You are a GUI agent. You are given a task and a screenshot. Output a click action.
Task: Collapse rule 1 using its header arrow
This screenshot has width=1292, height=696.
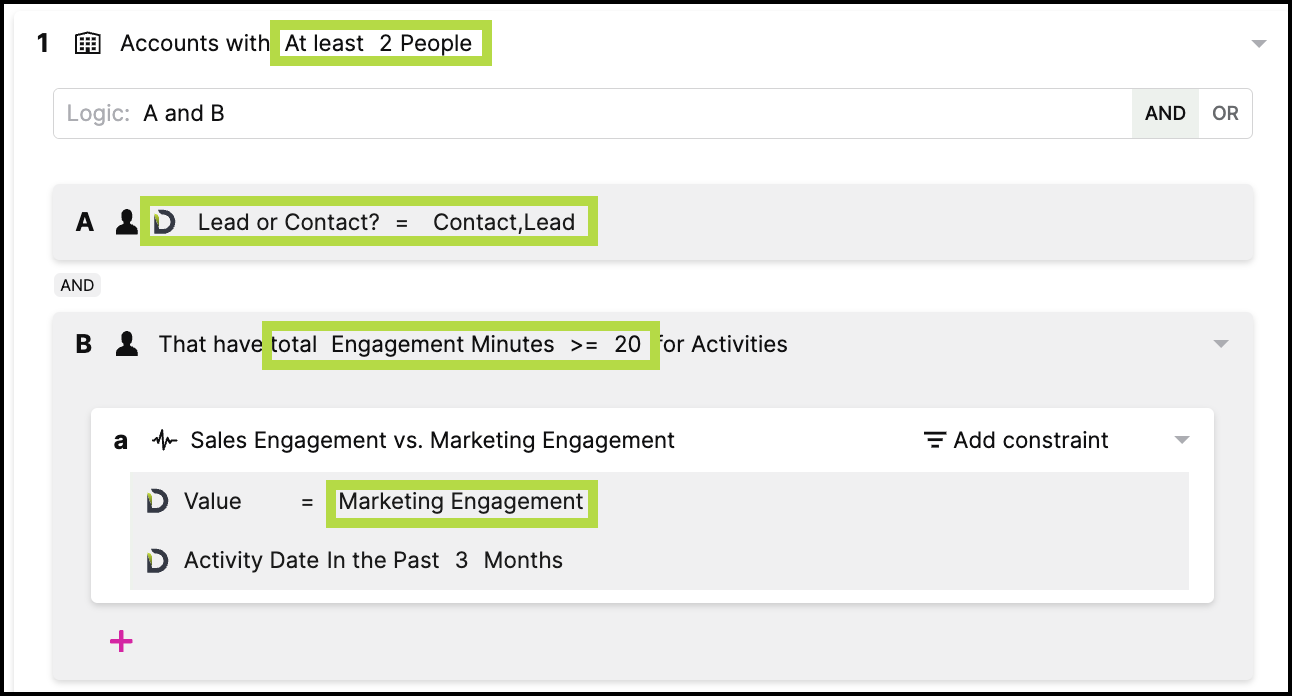pyautogui.click(x=1259, y=44)
